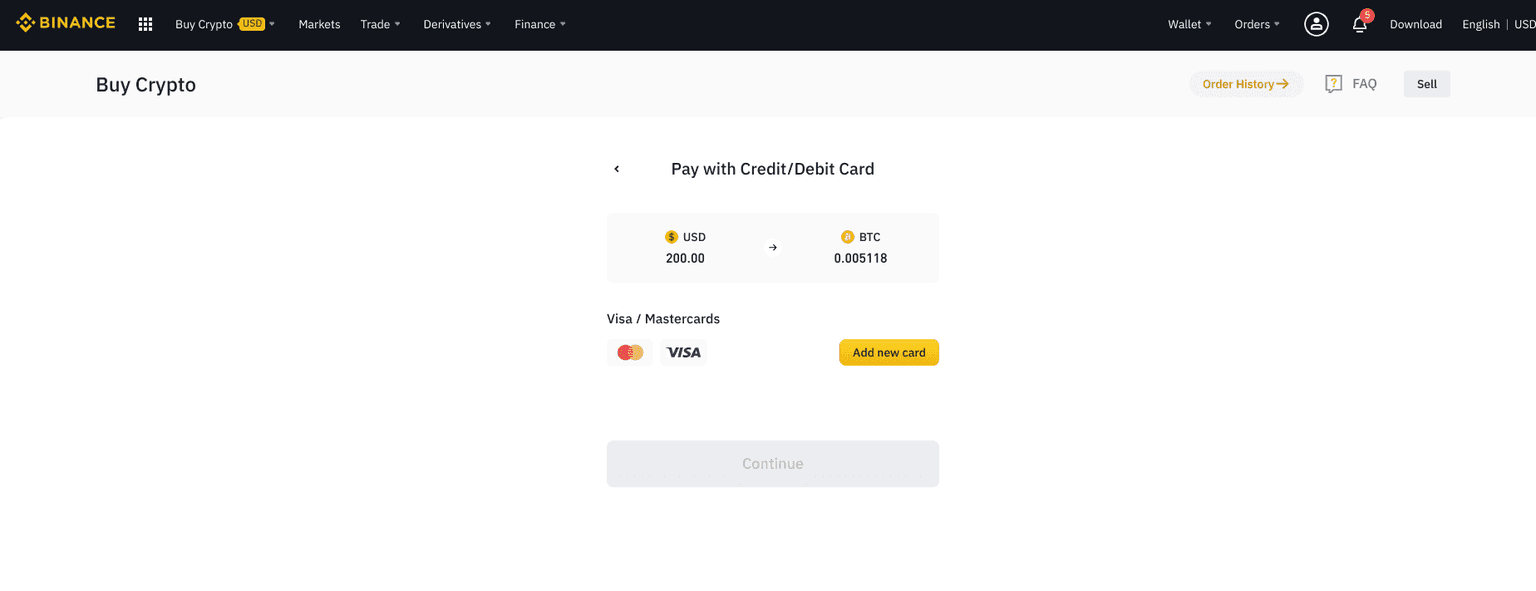Screen dimensions: 1536x591
Task: Go back using the left arrow
Action: click(617, 169)
